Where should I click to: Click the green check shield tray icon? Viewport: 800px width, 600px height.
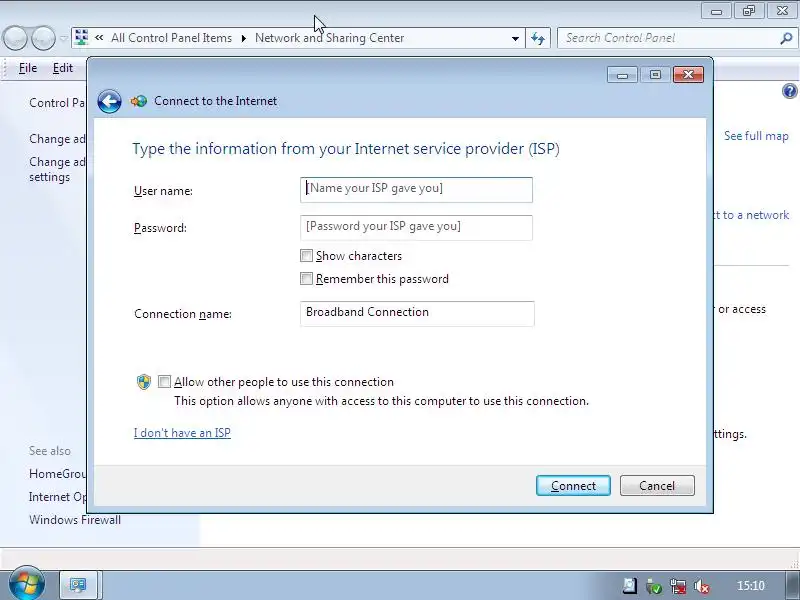click(654, 586)
